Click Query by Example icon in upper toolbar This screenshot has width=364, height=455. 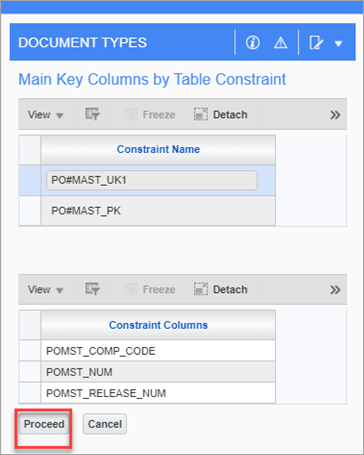pyautogui.click(x=92, y=114)
